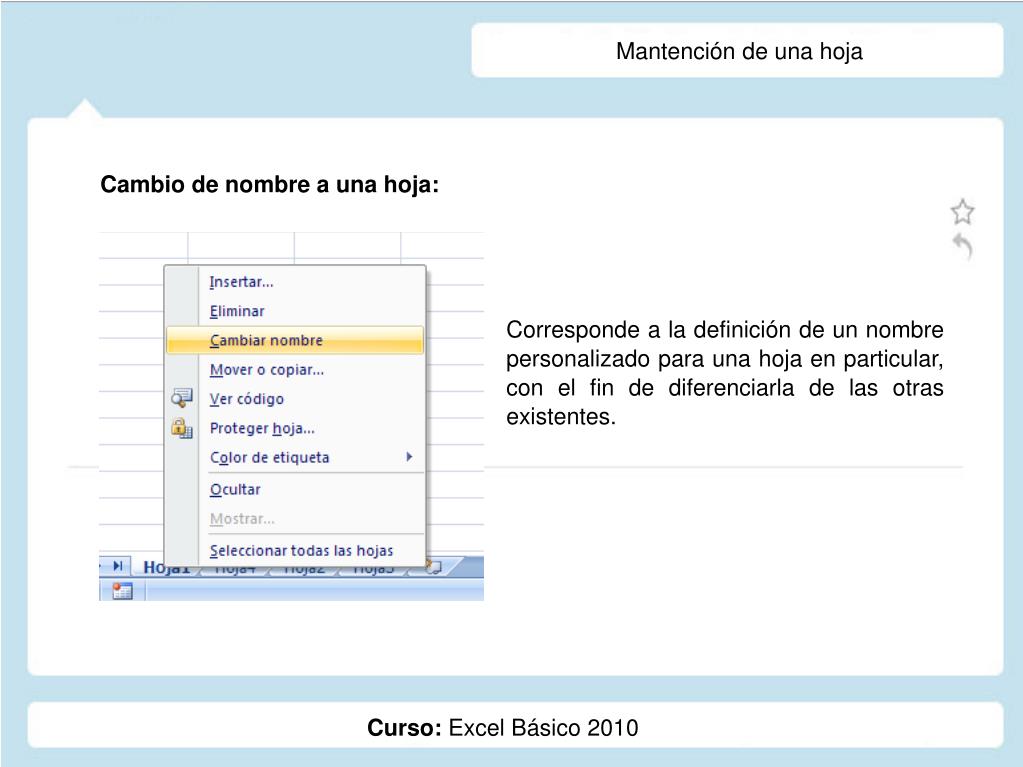Viewport: 1023px width, 767px height.
Task: Click the 'Mantención de una hoja' title
Action: point(739,51)
